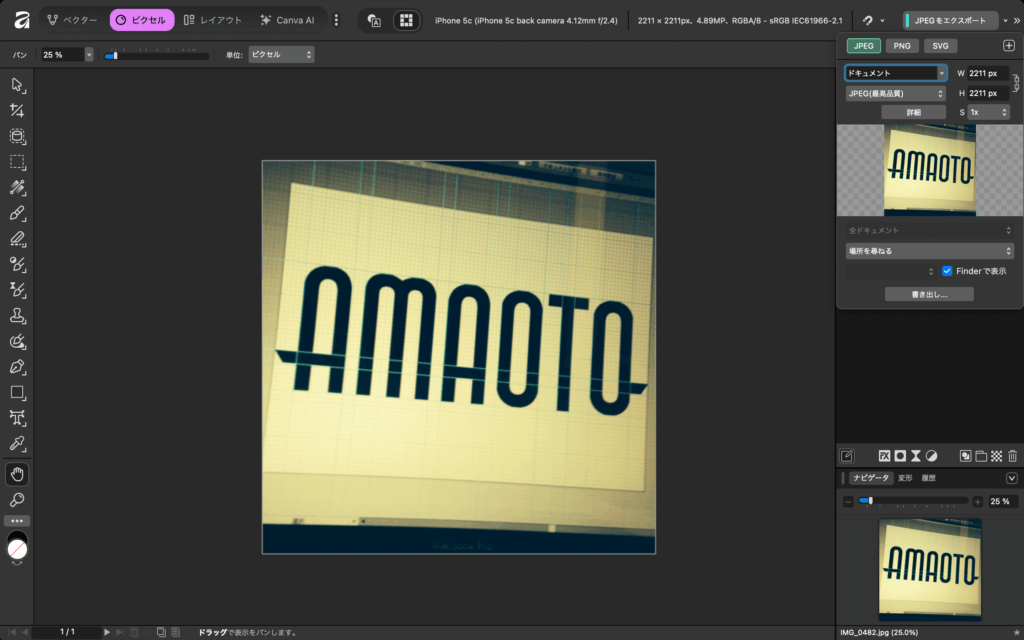Choose the Rectangle shape tool
The height and width of the screenshot is (640, 1024).
(17, 392)
